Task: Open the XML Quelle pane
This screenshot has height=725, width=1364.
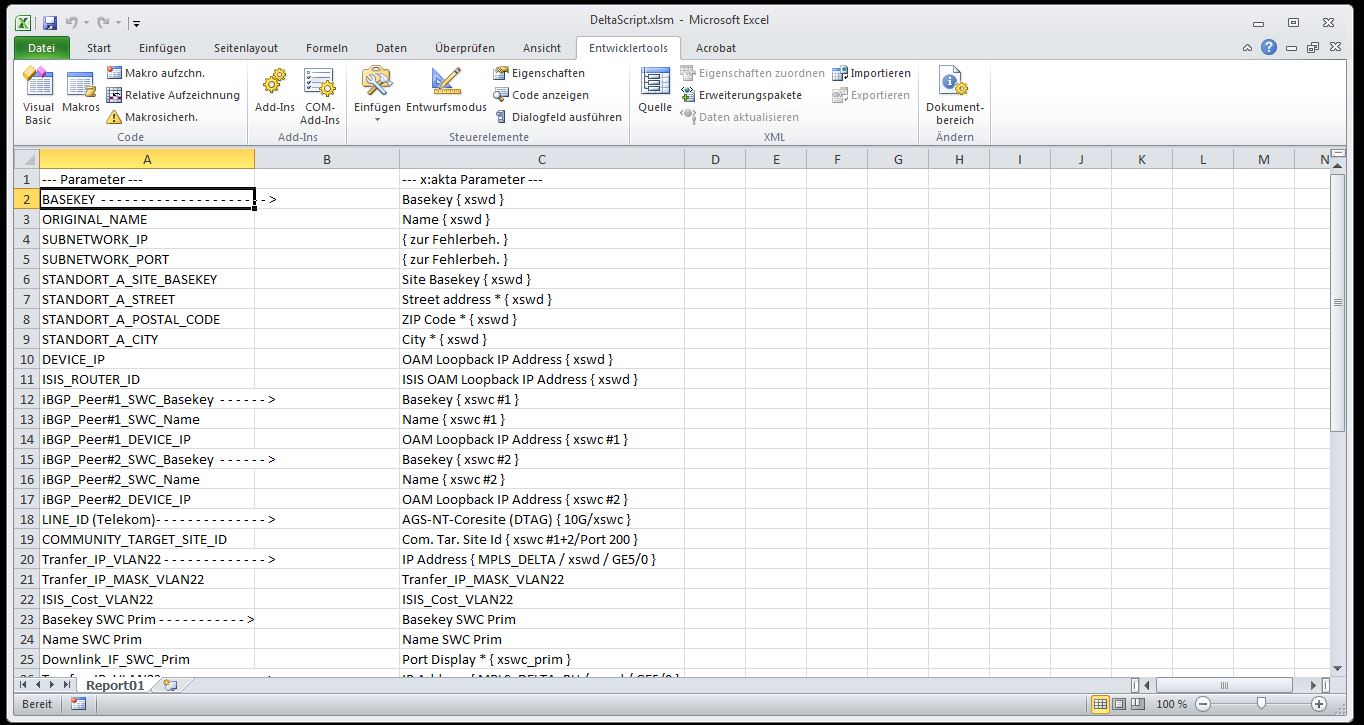Action: pyautogui.click(x=655, y=92)
